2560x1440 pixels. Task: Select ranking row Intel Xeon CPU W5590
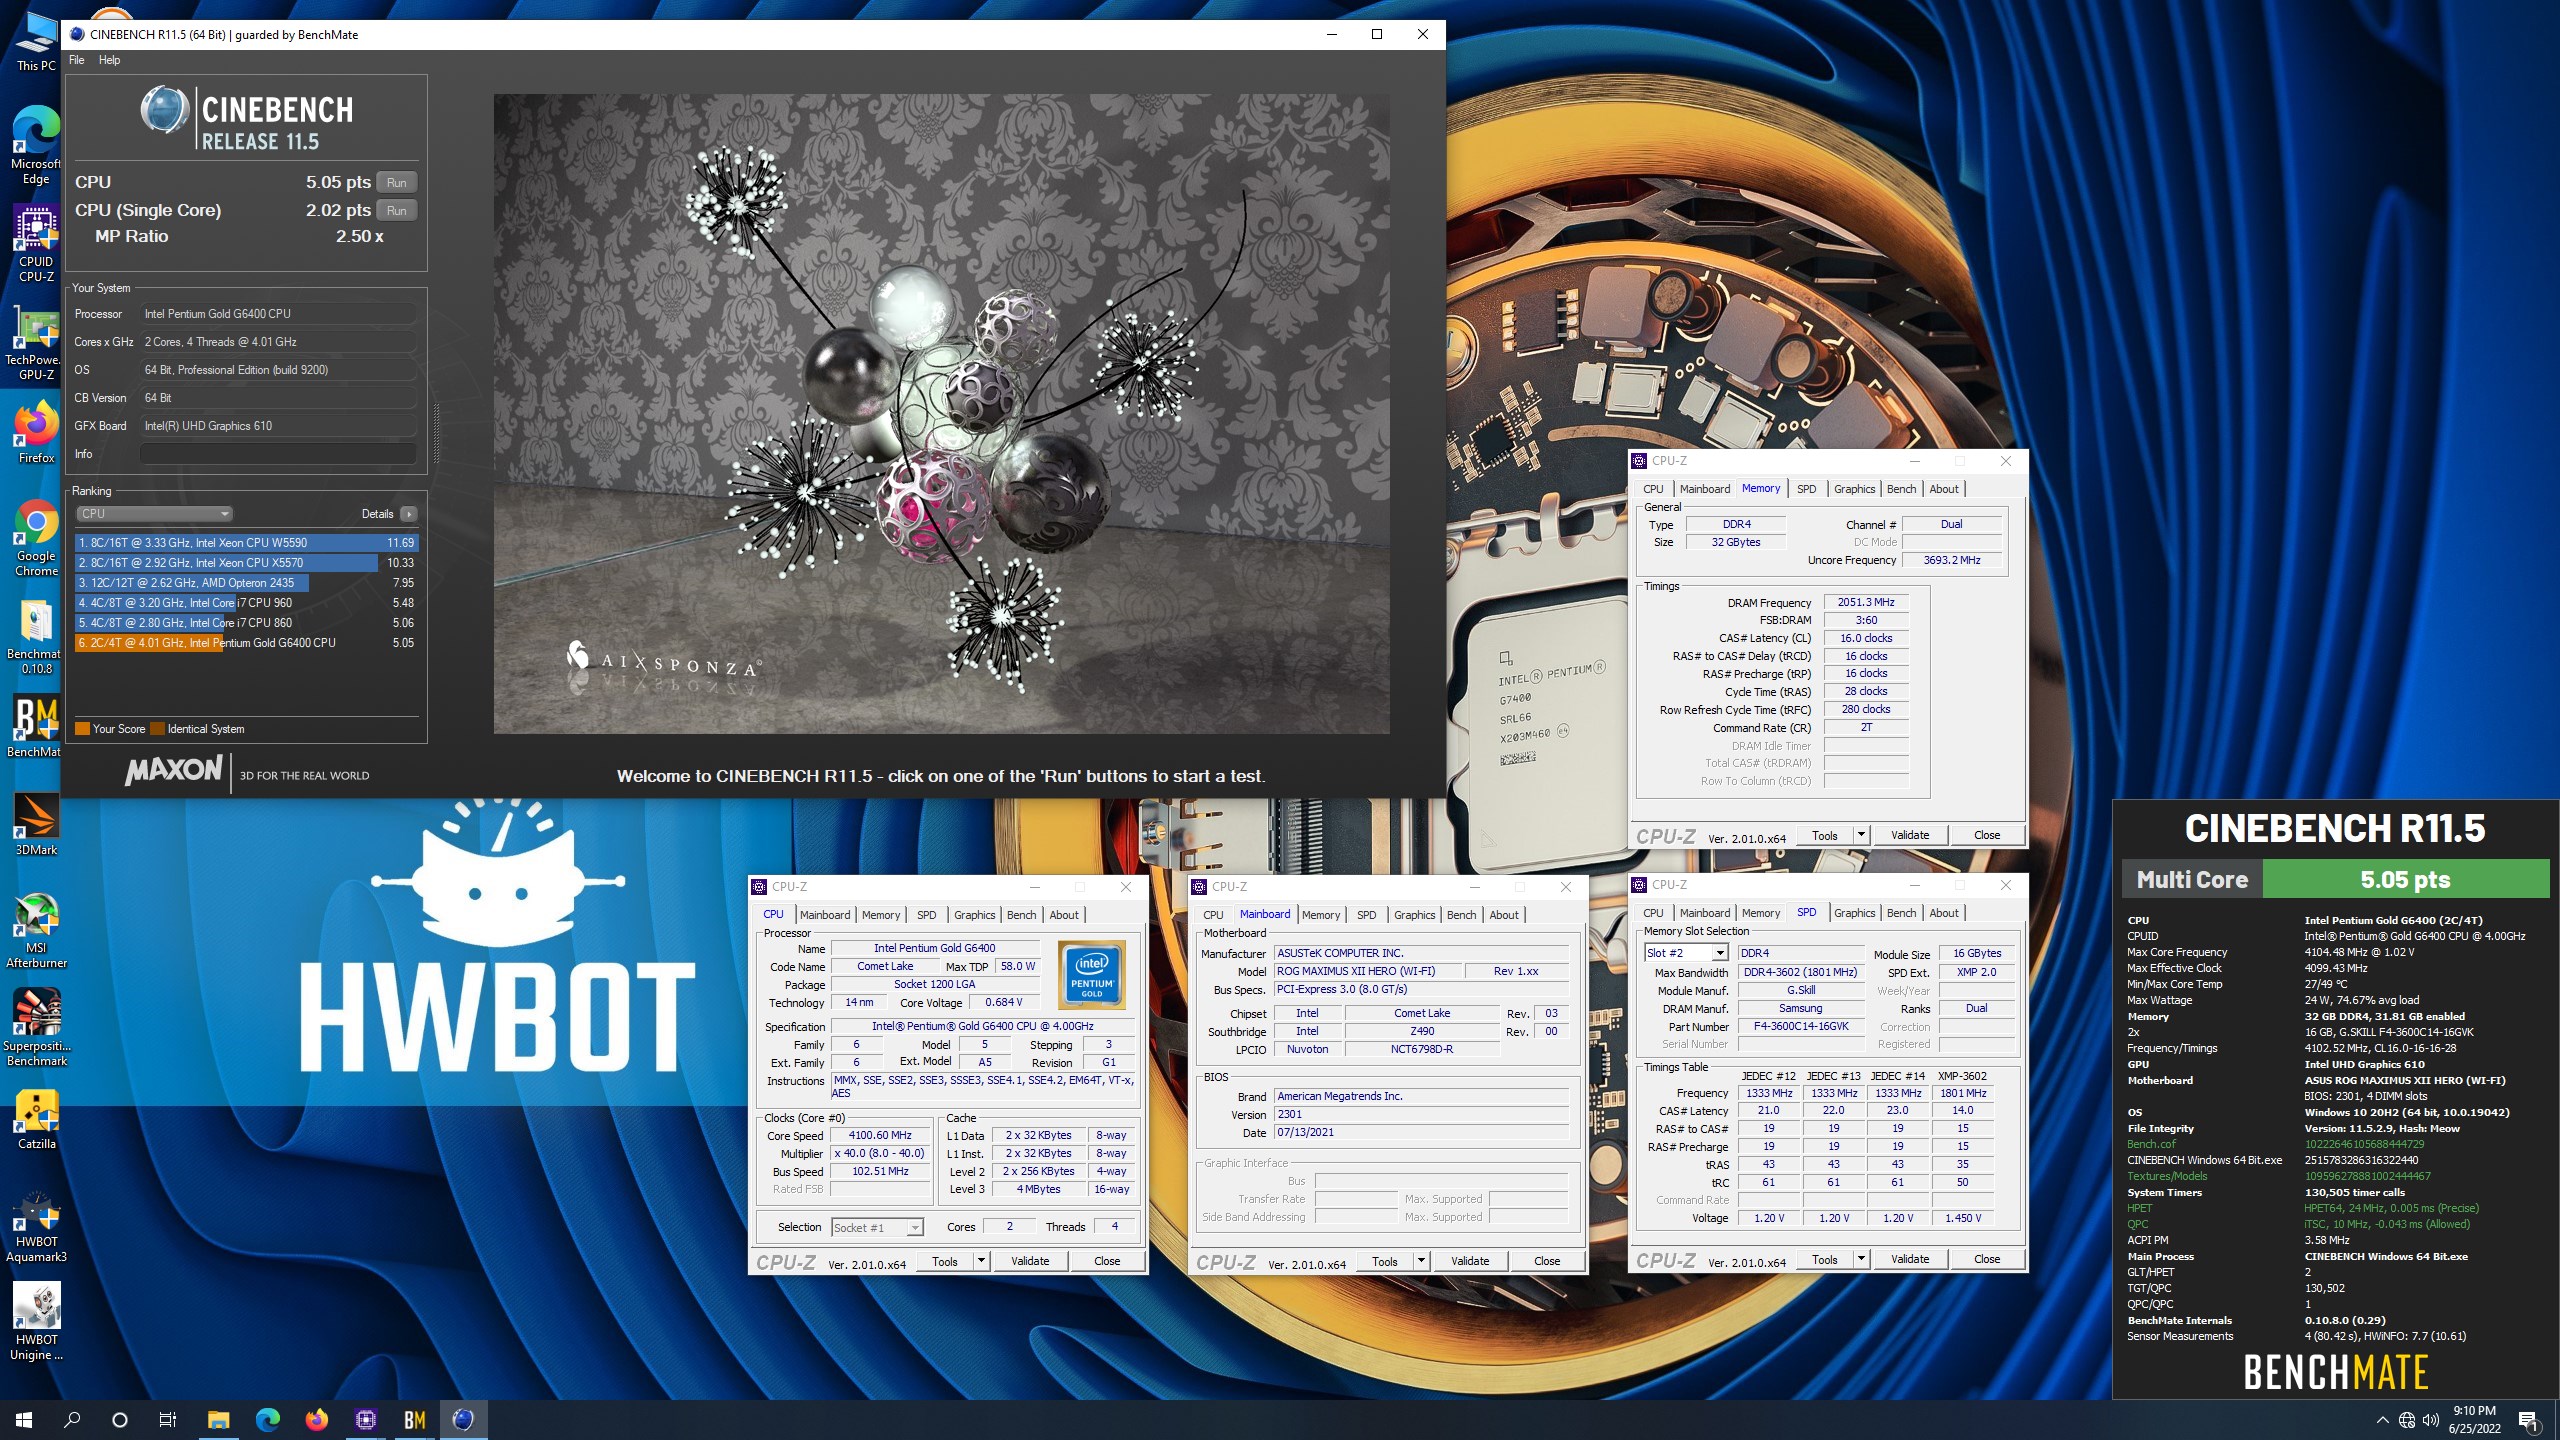247,543
